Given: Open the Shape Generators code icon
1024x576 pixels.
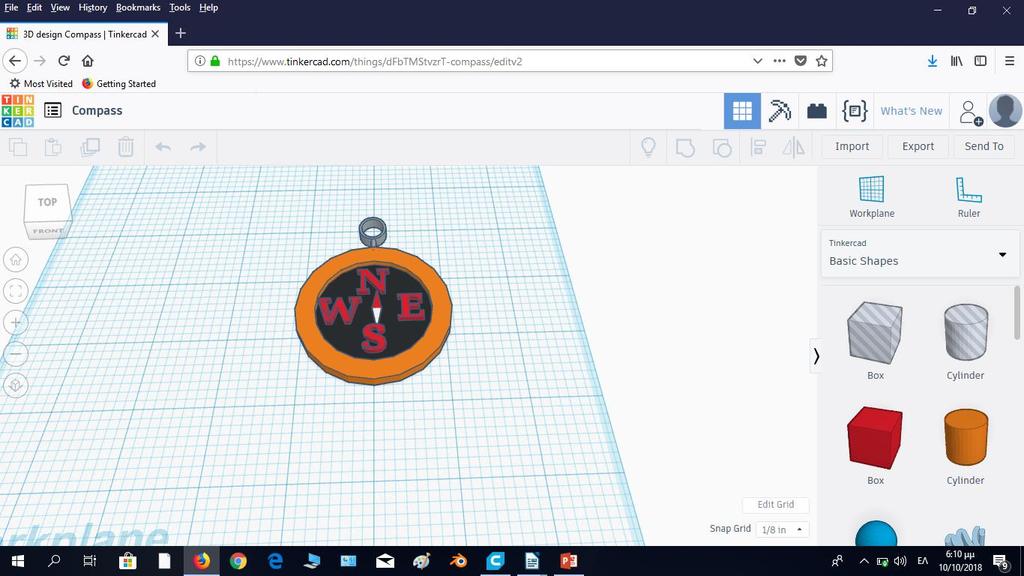Looking at the screenshot, I should tap(854, 111).
